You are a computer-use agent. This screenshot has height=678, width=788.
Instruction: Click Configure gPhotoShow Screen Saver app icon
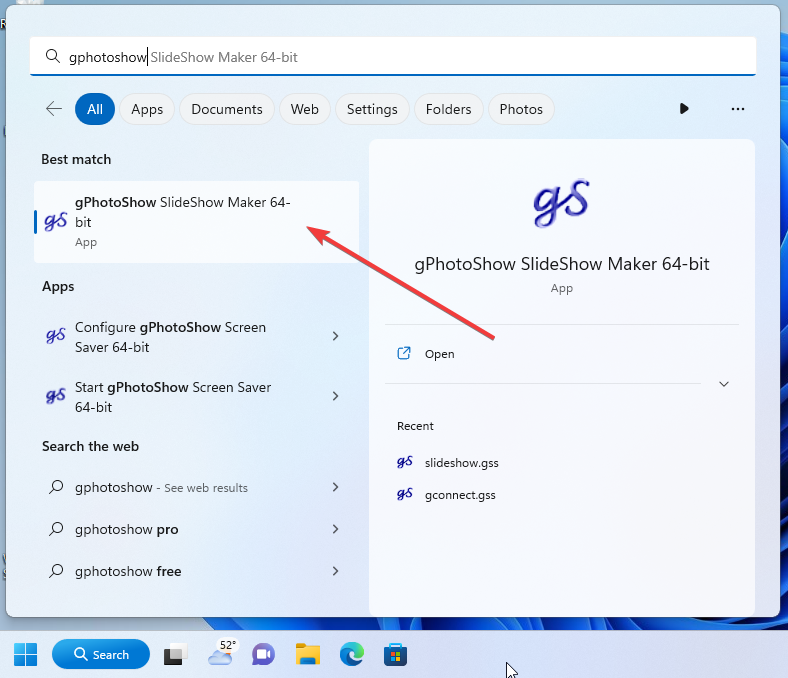click(55, 336)
